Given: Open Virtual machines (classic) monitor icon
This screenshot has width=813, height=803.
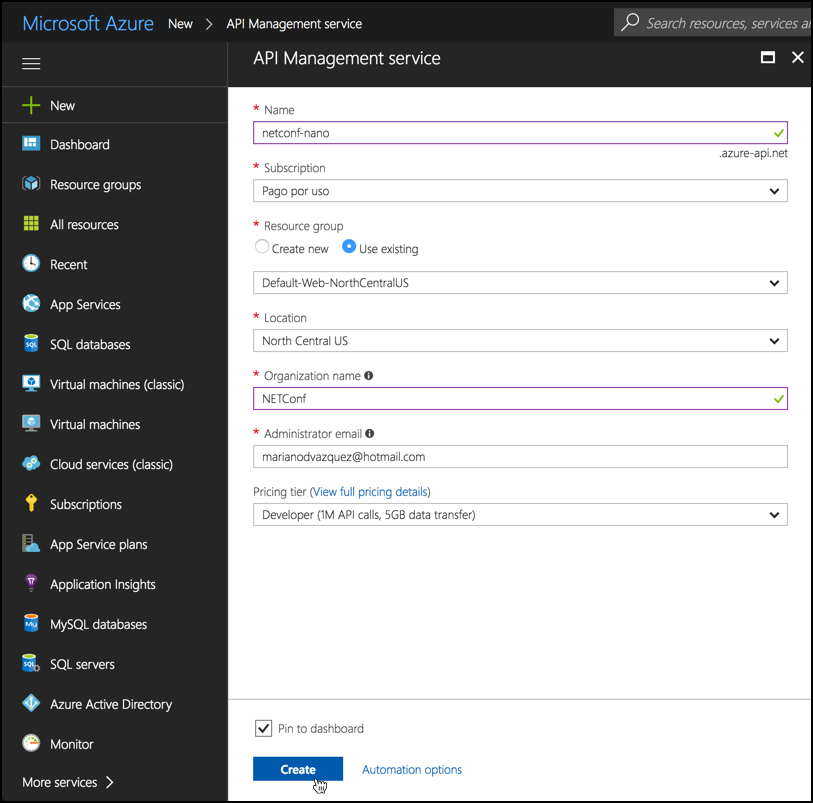Looking at the screenshot, I should (x=31, y=383).
